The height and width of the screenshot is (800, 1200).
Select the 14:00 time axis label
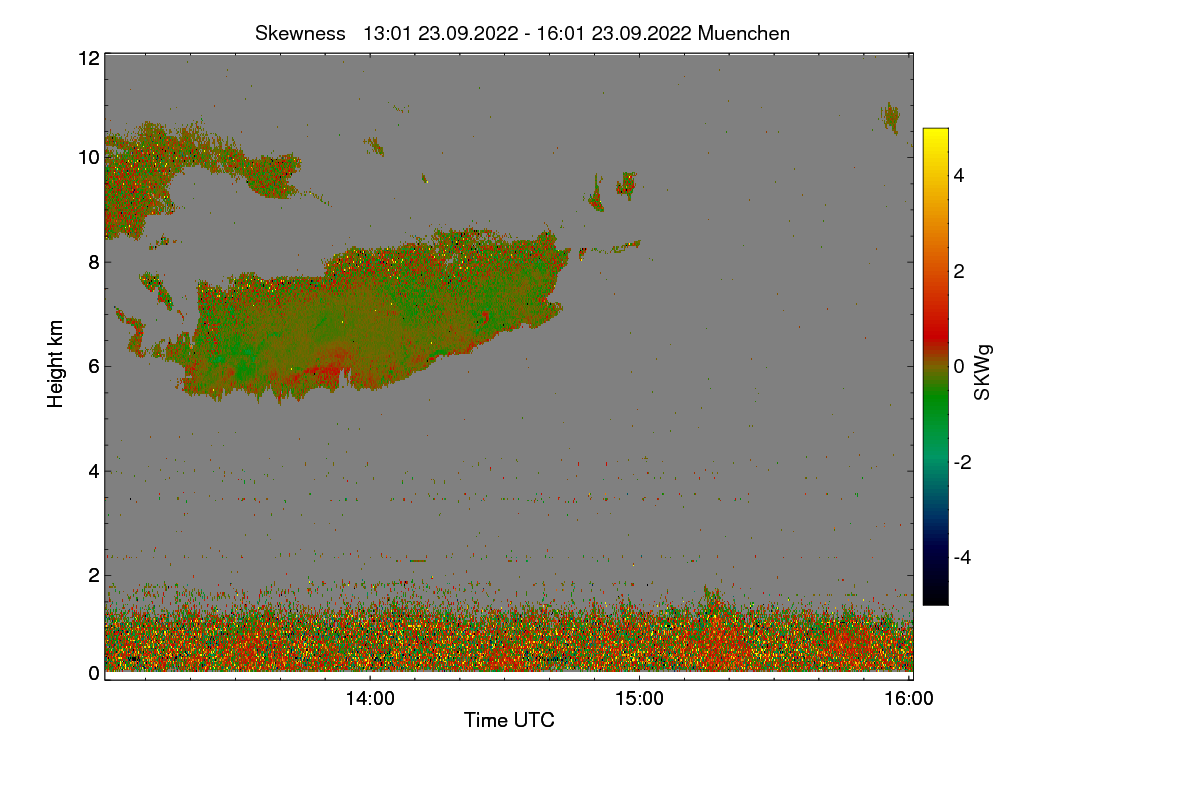pyautogui.click(x=370, y=699)
